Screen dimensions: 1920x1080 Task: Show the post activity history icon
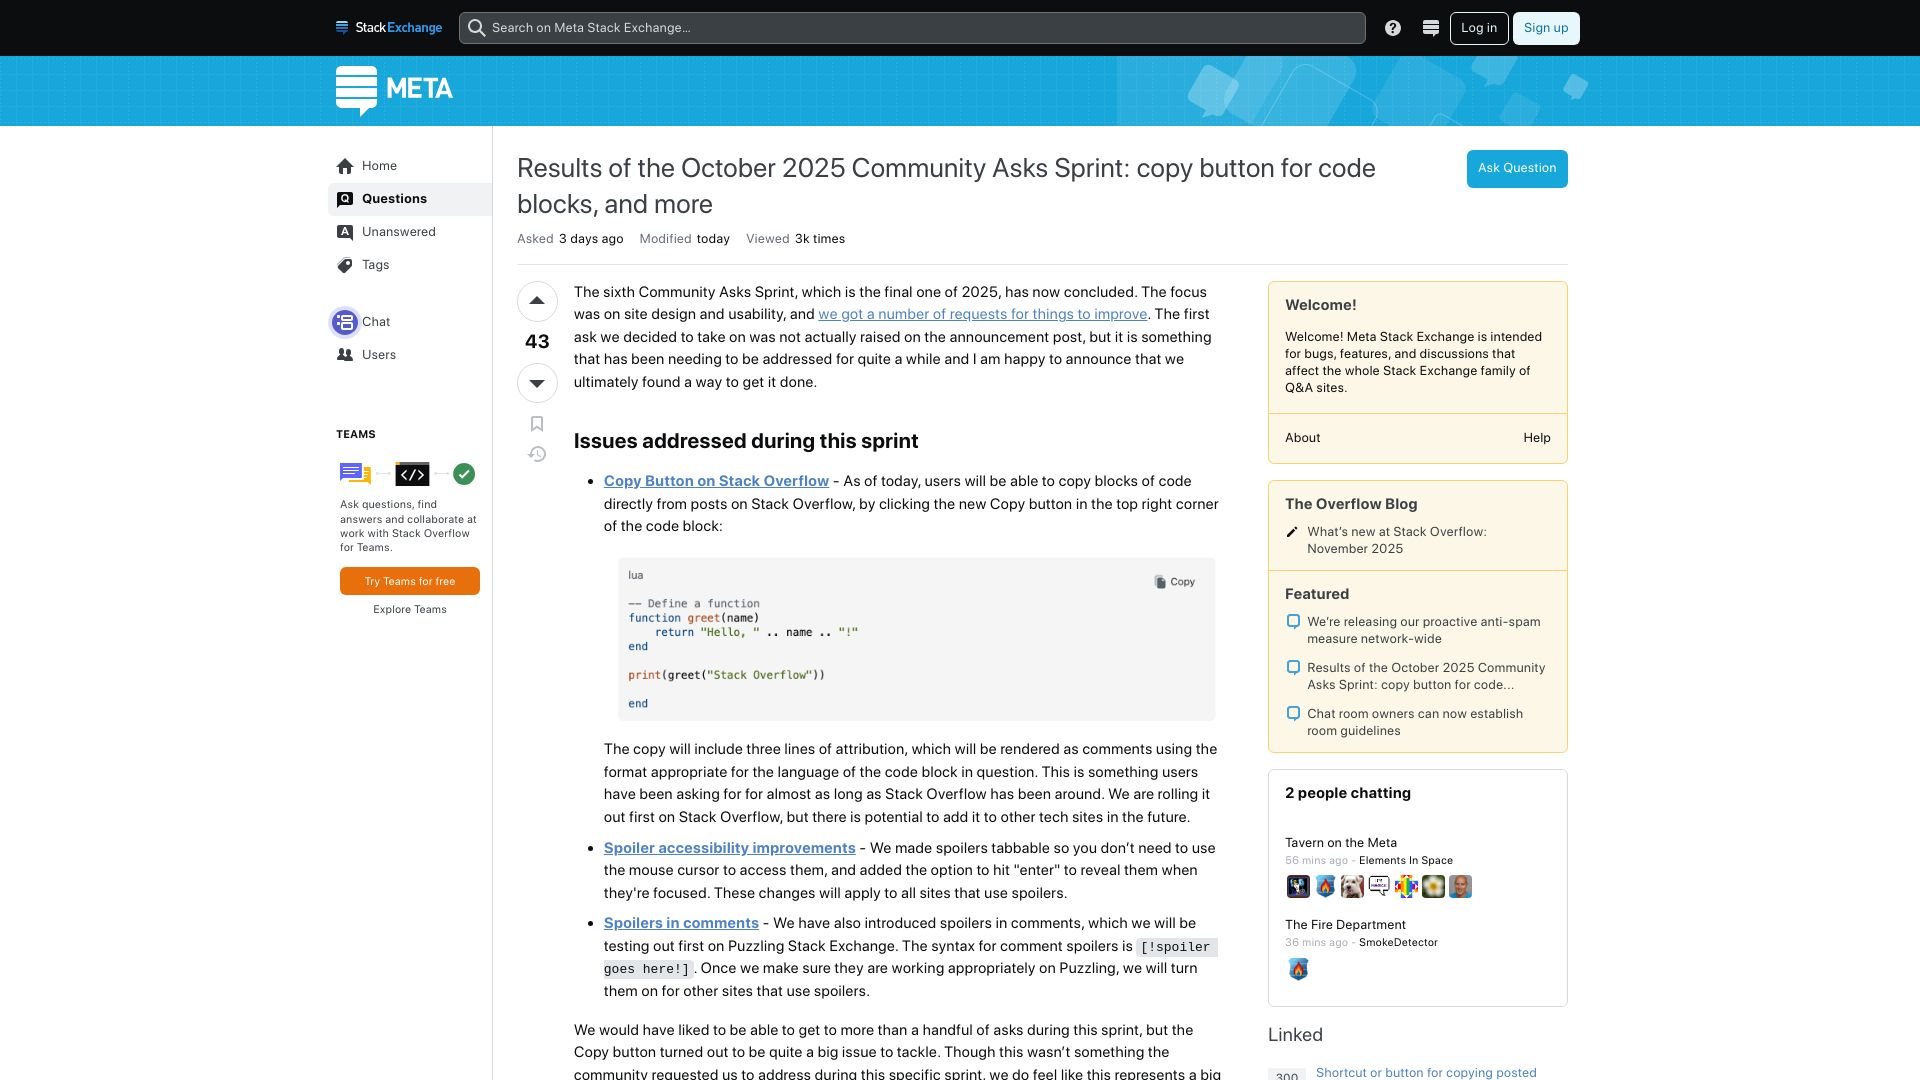537,454
